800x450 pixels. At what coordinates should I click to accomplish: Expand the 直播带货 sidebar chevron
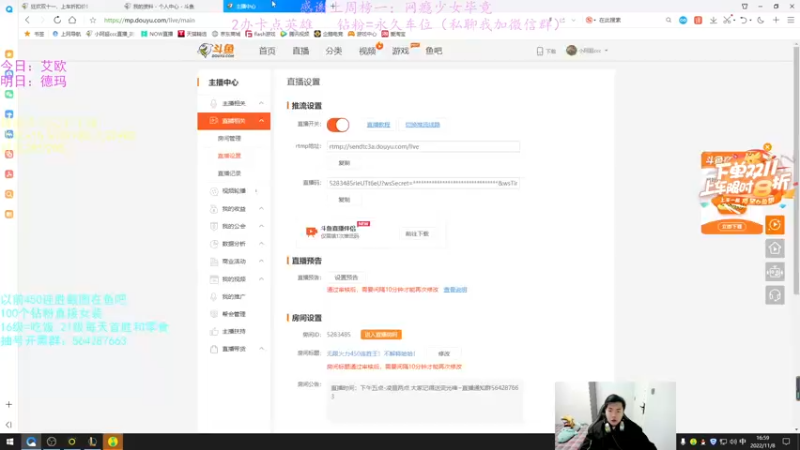coord(261,349)
